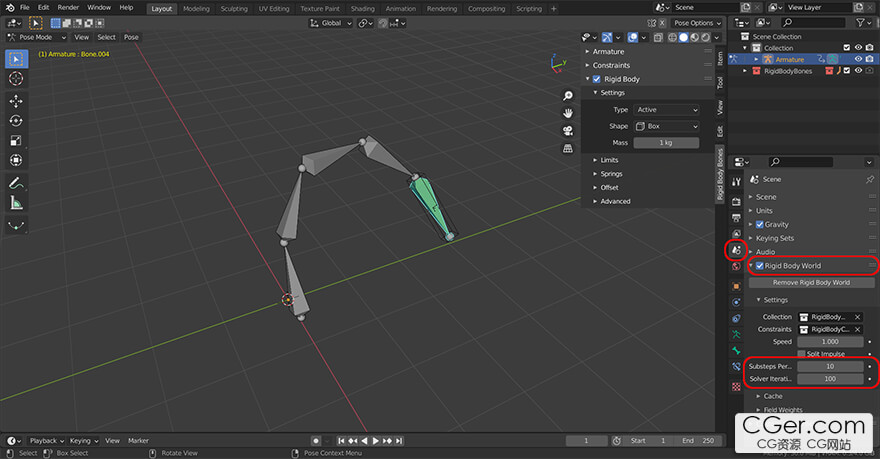Switch to the Modeling workspace tab
This screenshot has height=459, width=880.
coord(196,8)
